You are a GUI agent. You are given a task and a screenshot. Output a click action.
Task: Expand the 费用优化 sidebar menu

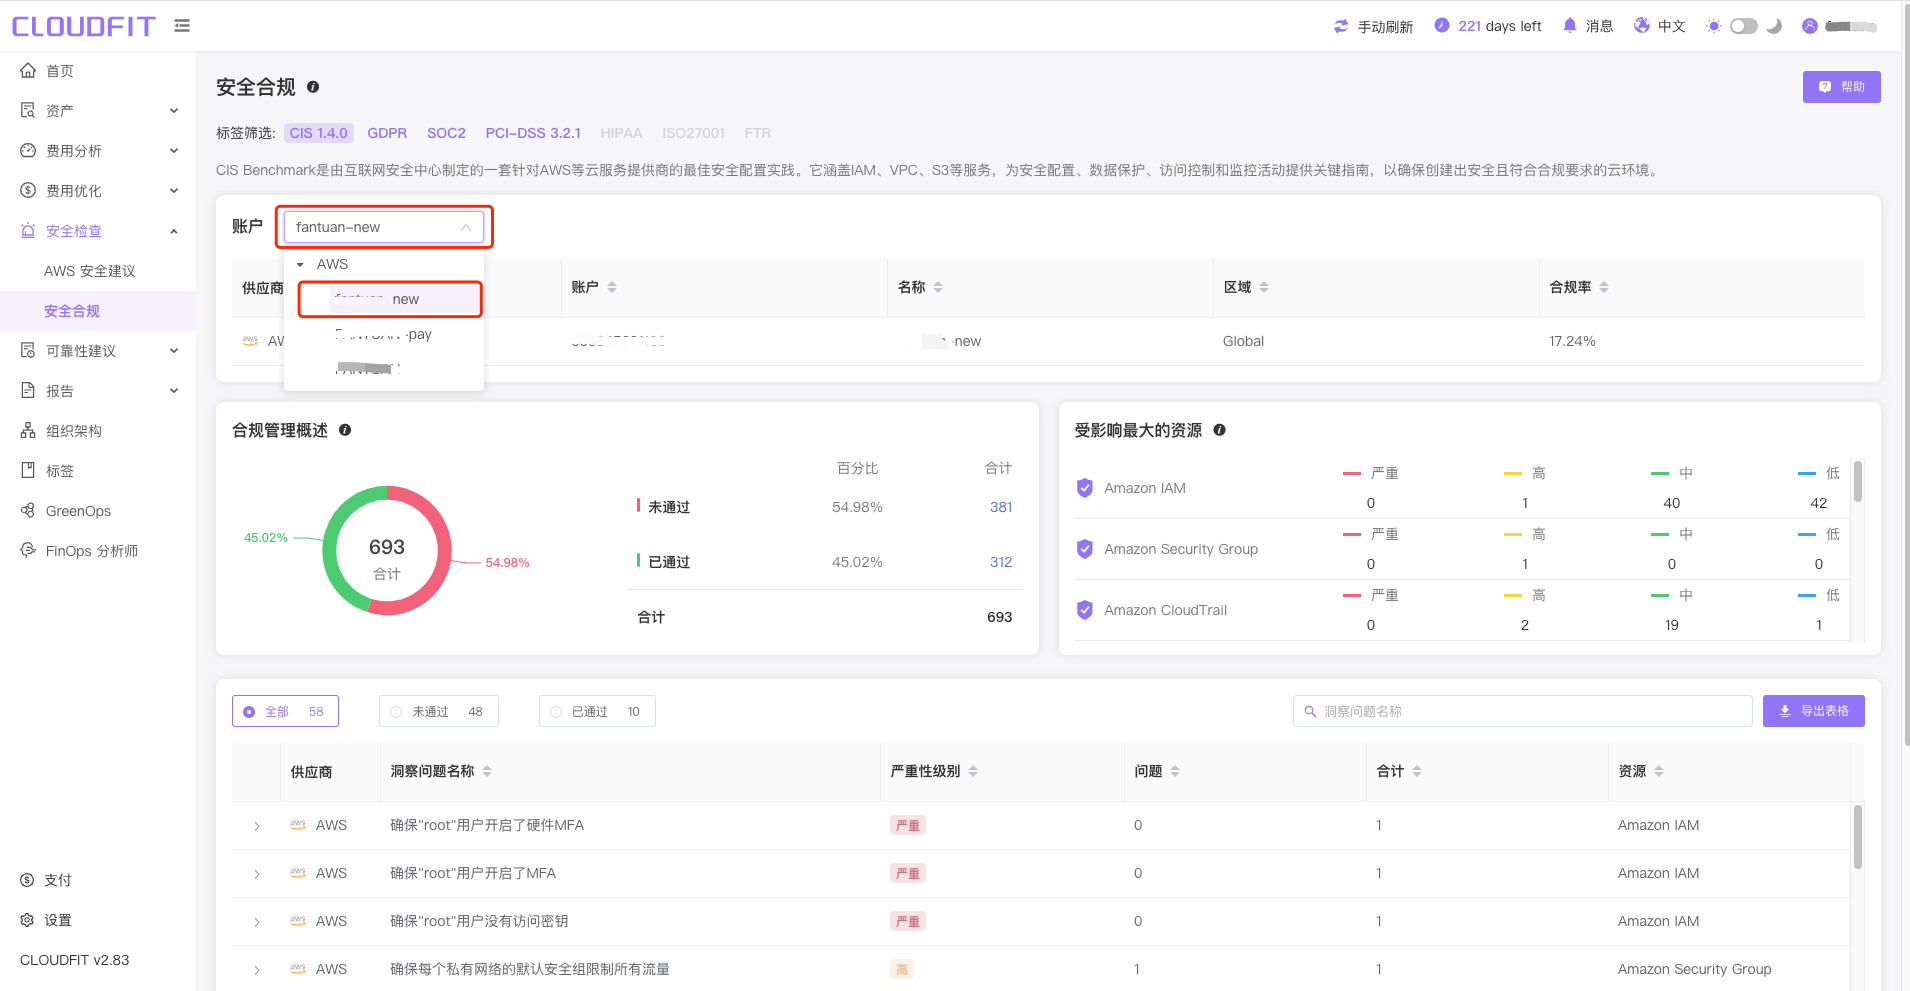[174, 191]
